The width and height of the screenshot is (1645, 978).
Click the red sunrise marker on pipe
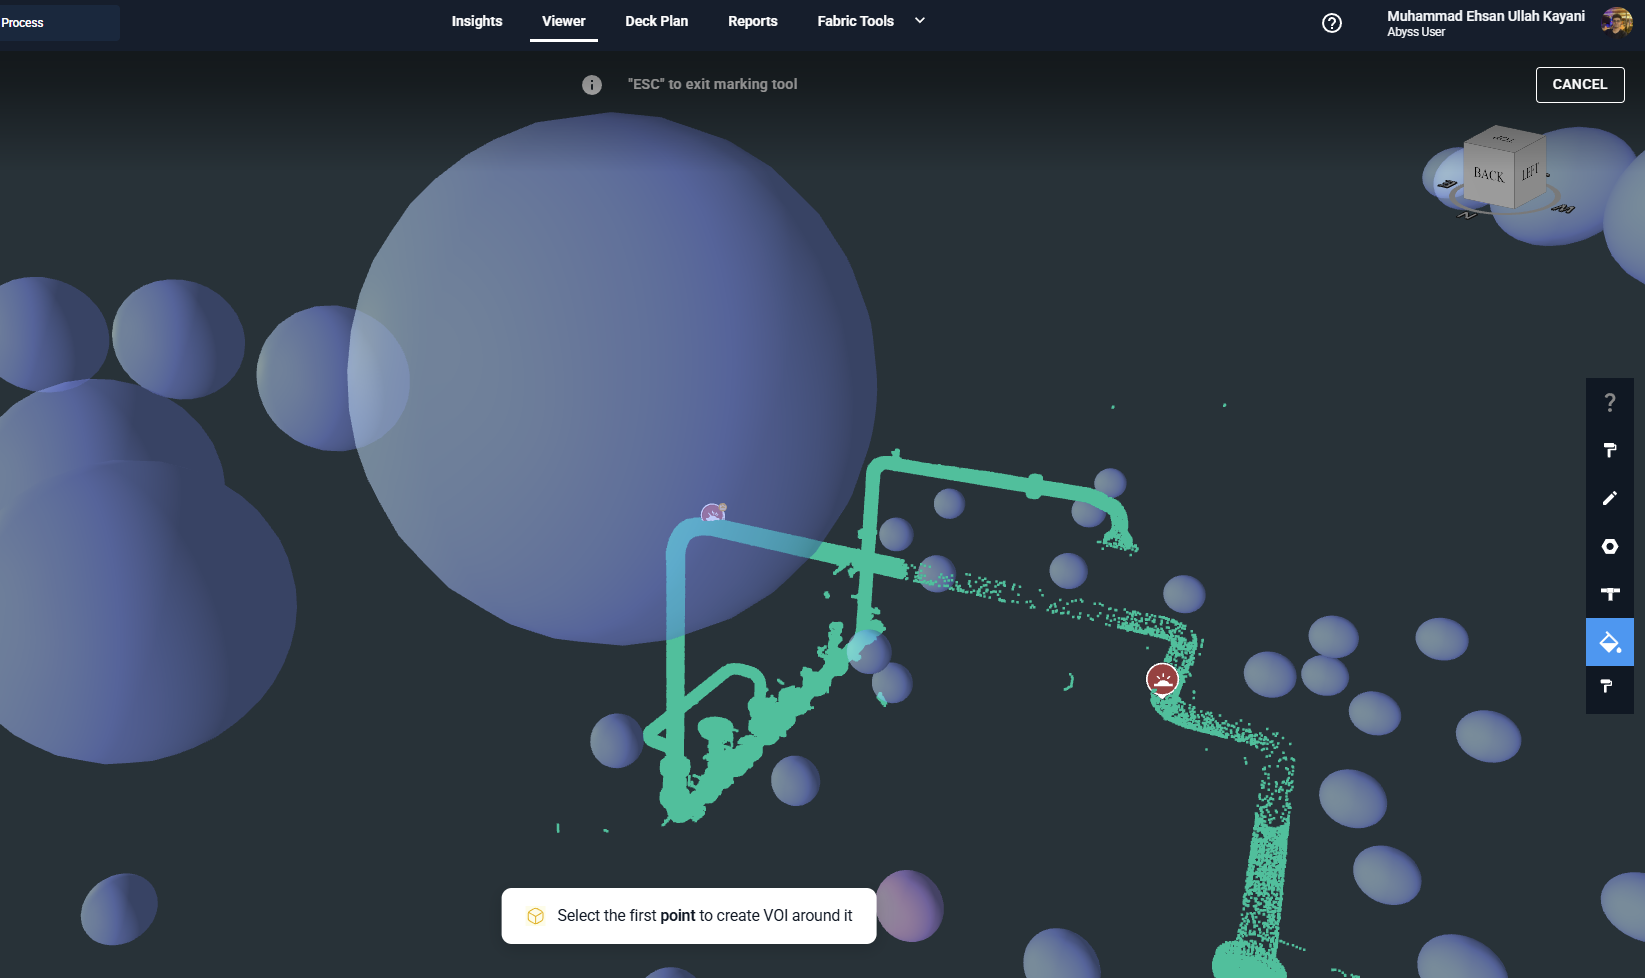pyautogui.click(x=1162, y=680)
